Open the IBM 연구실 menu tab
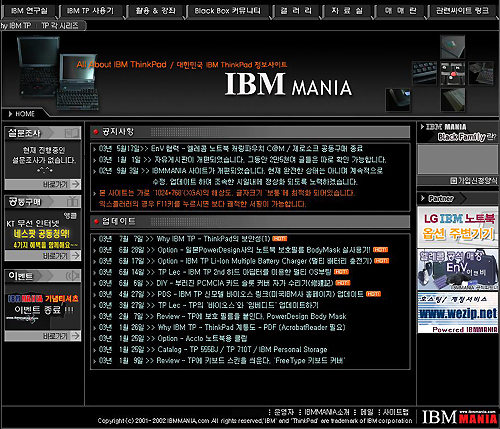 29,11
